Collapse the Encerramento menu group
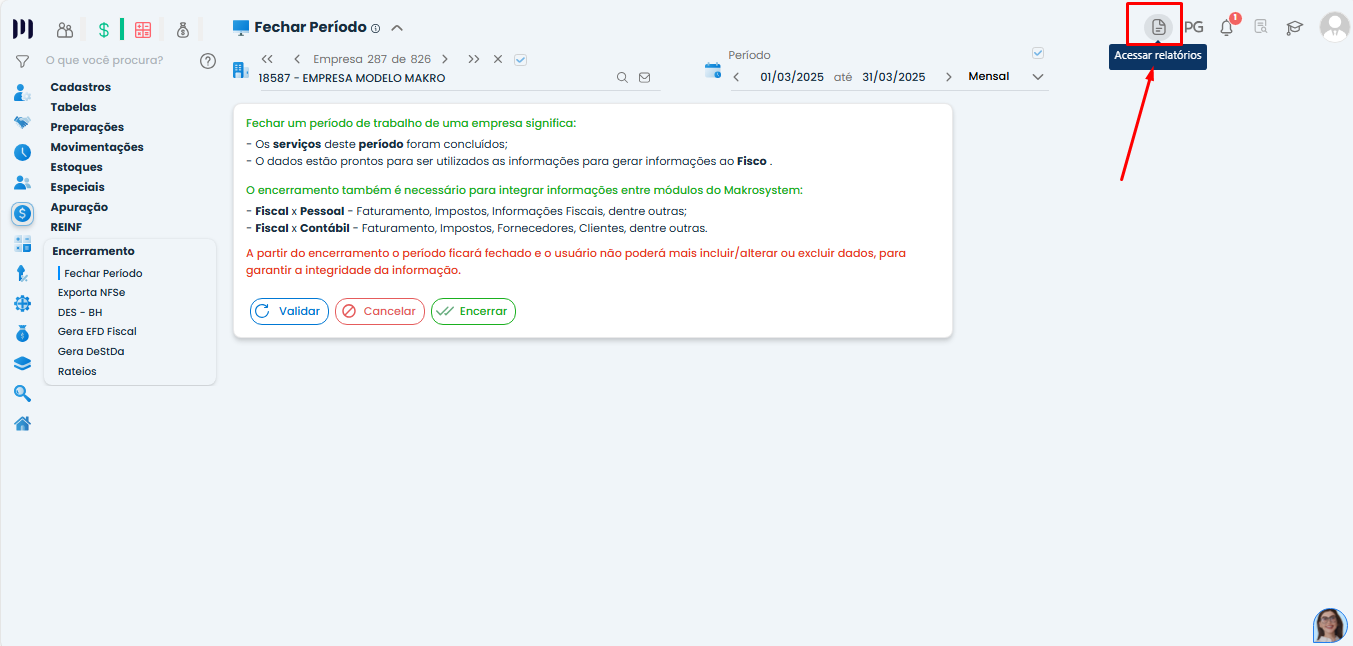 click(93, 251)
